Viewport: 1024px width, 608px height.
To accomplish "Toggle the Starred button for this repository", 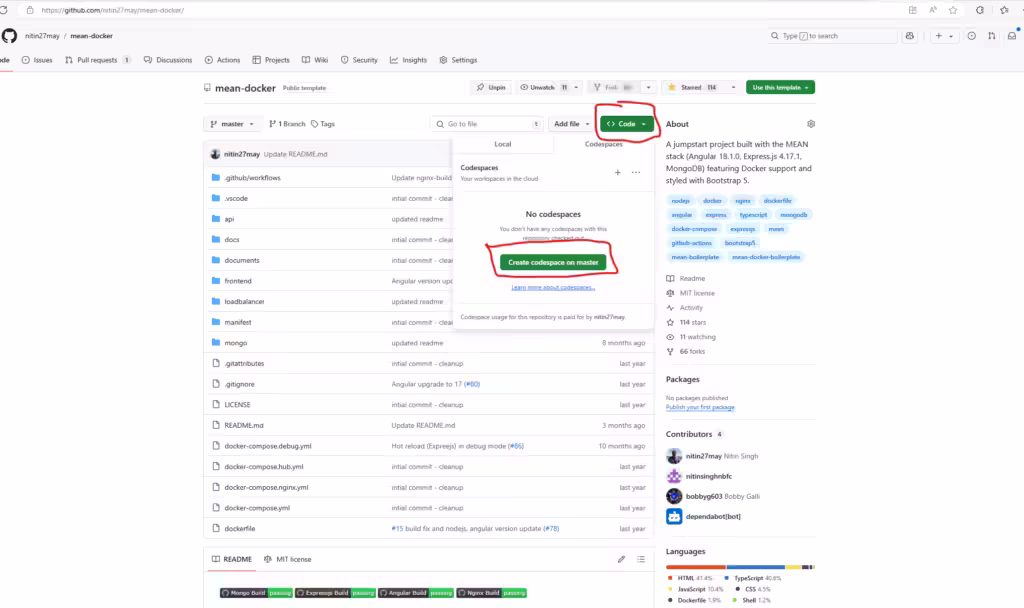I will pyautogui.click(x=694, y=87).
